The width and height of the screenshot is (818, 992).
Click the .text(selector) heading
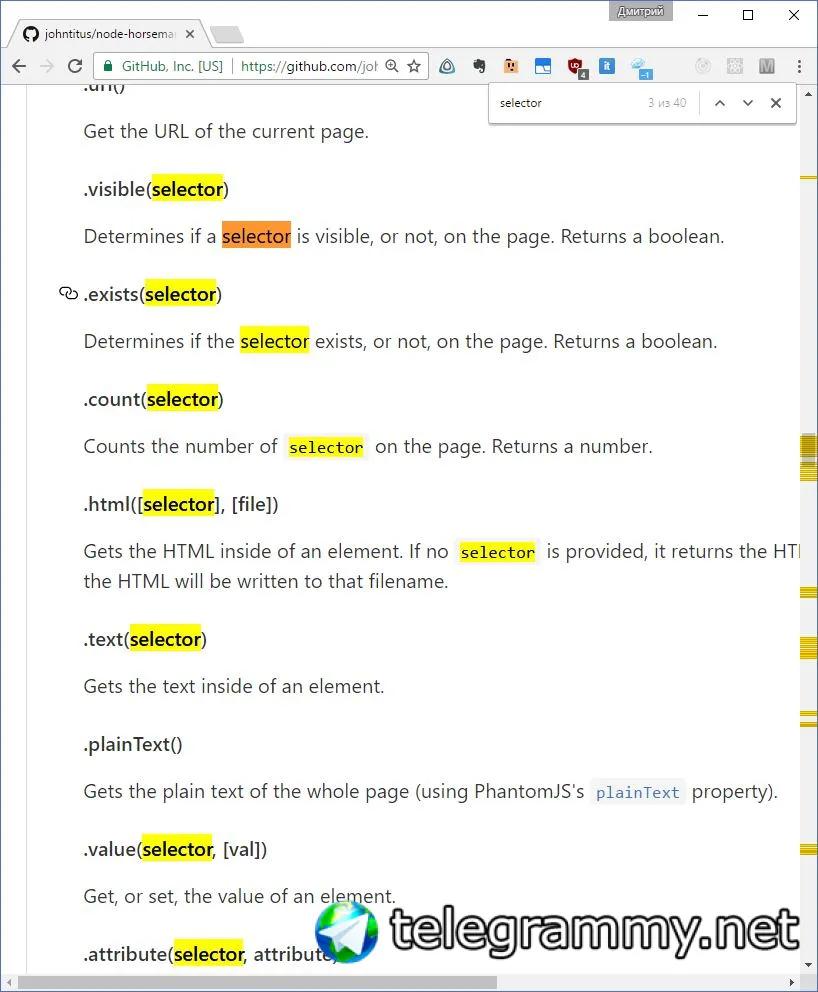point(145,640)
